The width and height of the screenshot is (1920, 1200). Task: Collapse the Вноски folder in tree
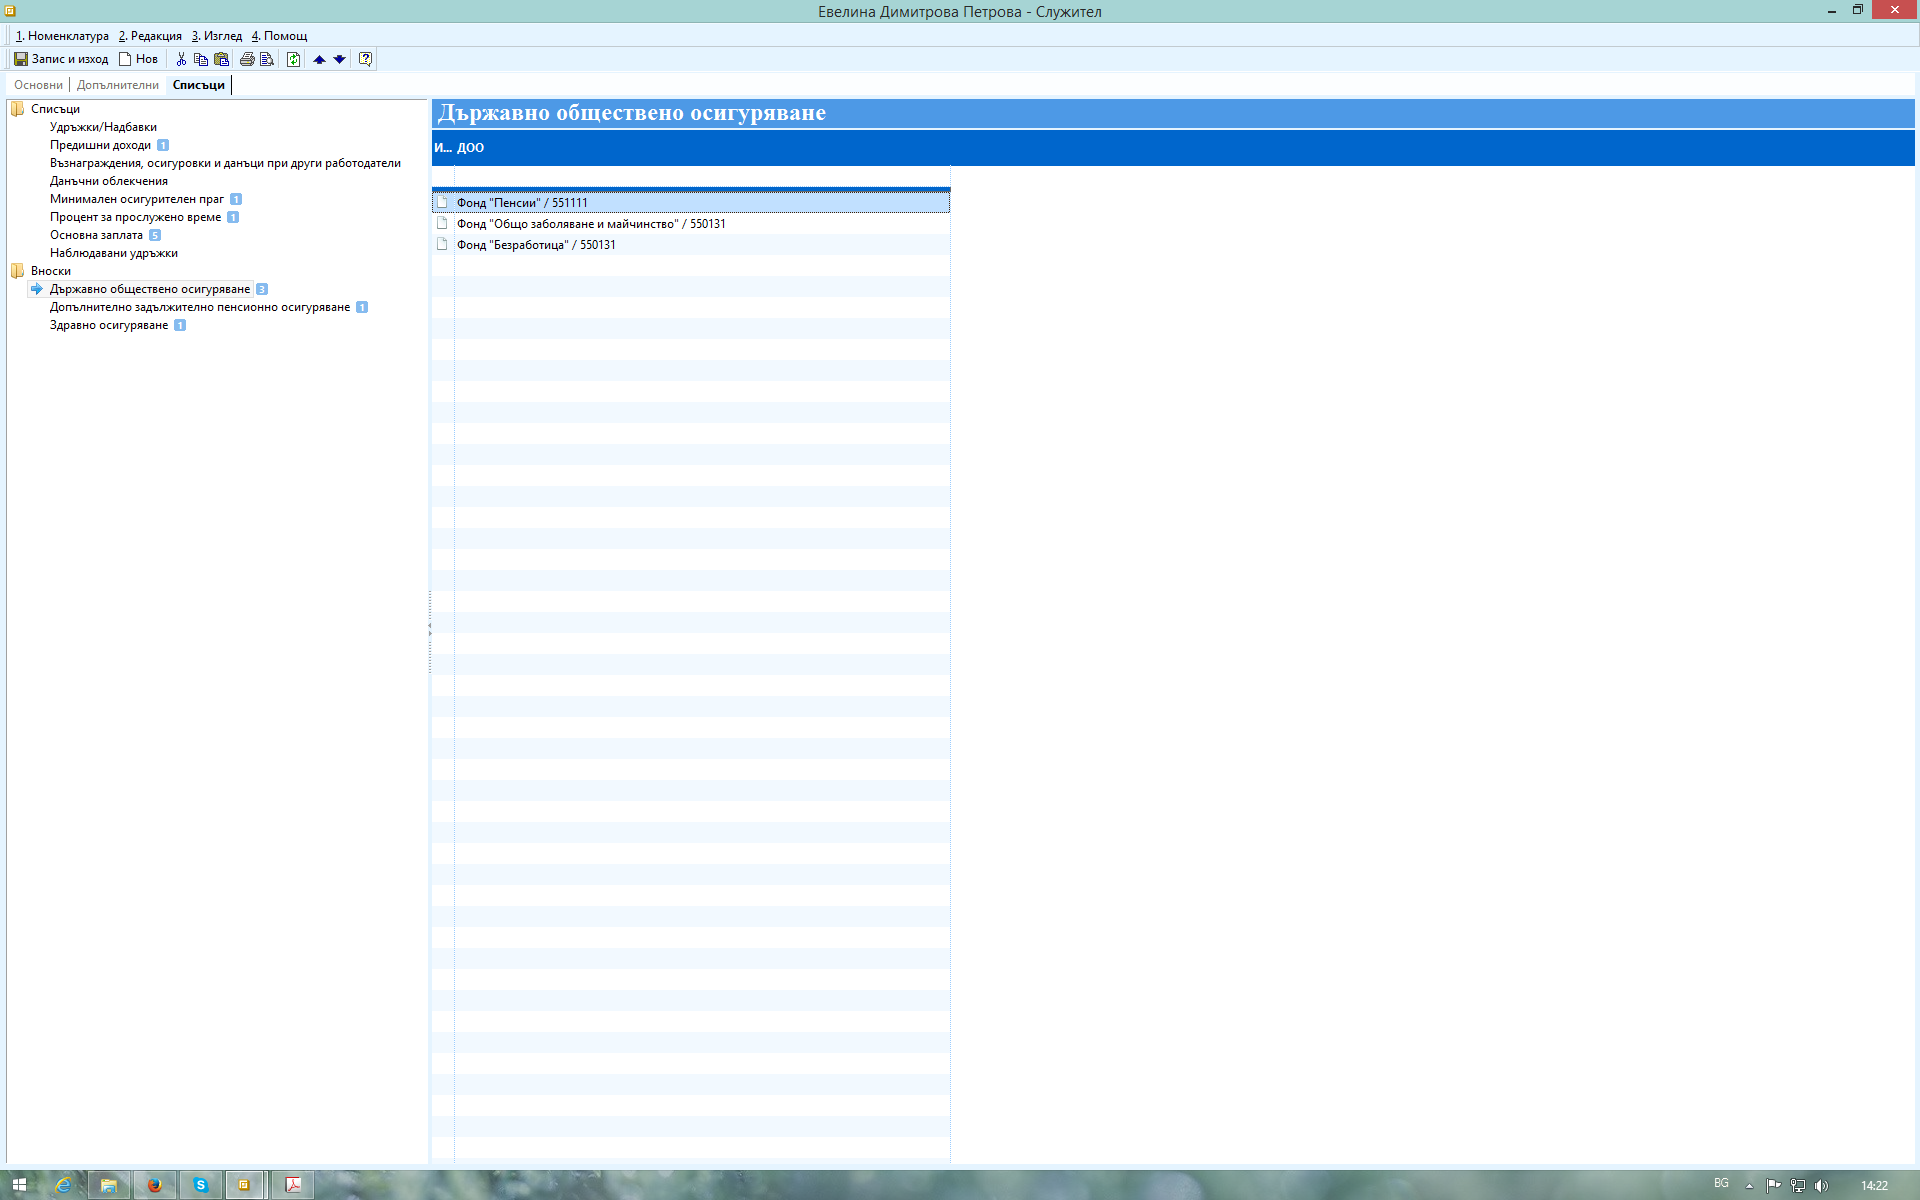(x=18, y=271)
